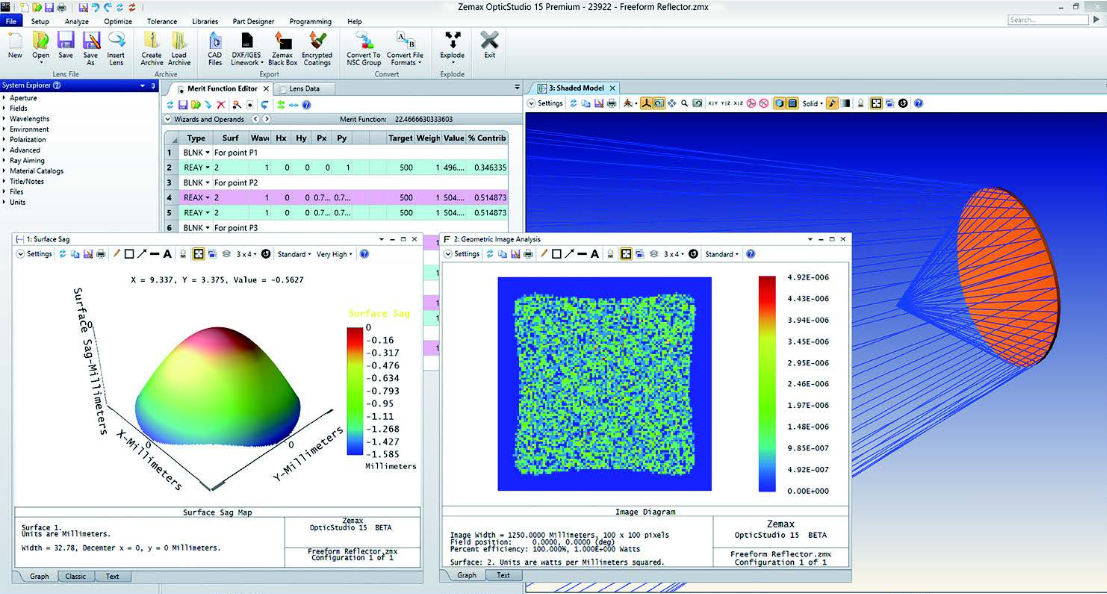This screenshot has height=594, width=1107.
Task: Click the Geometric Image Analysis color scale bar
Action: pos(767,384)
